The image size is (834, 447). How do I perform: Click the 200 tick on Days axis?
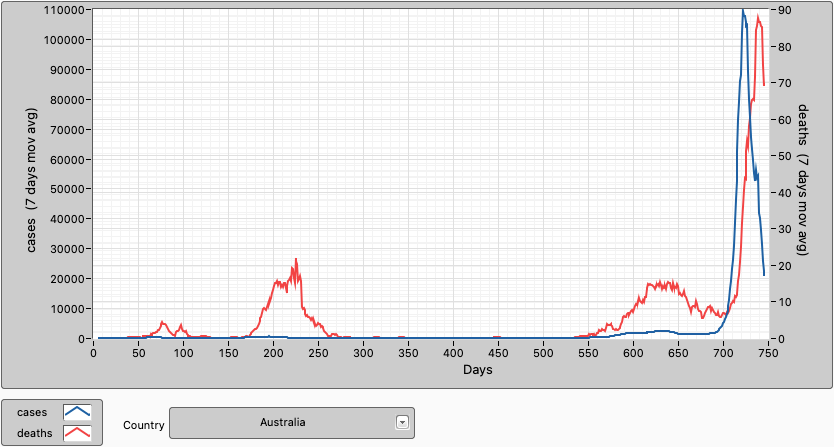(273, 353)
